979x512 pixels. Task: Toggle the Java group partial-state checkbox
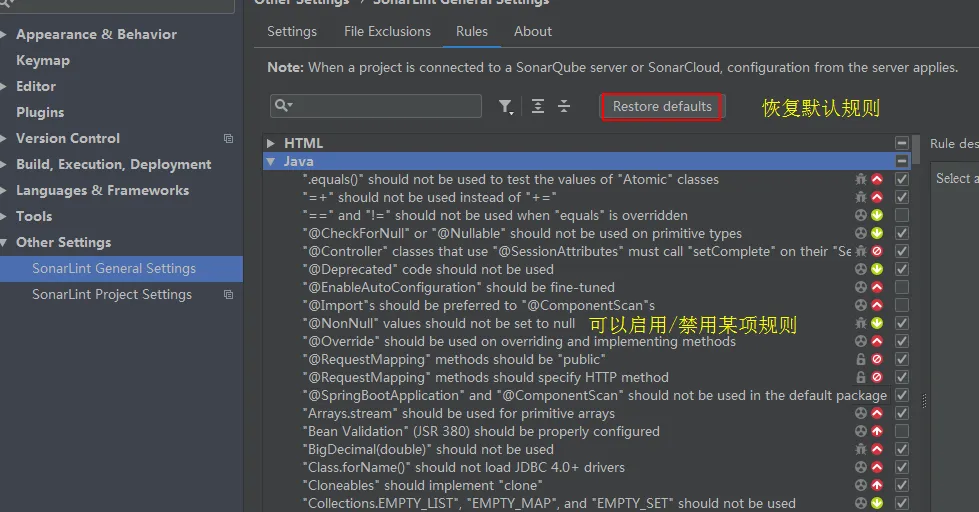click(x=902, y=161)
